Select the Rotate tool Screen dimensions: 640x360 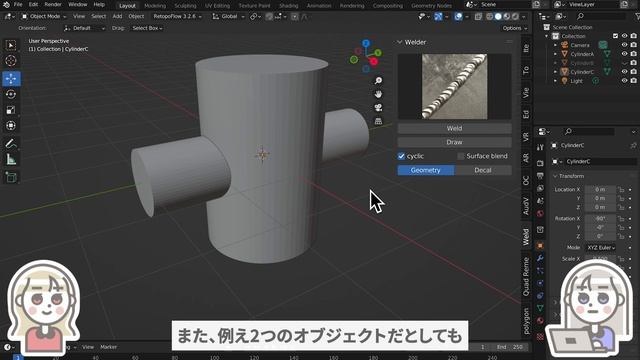point(11,94)
